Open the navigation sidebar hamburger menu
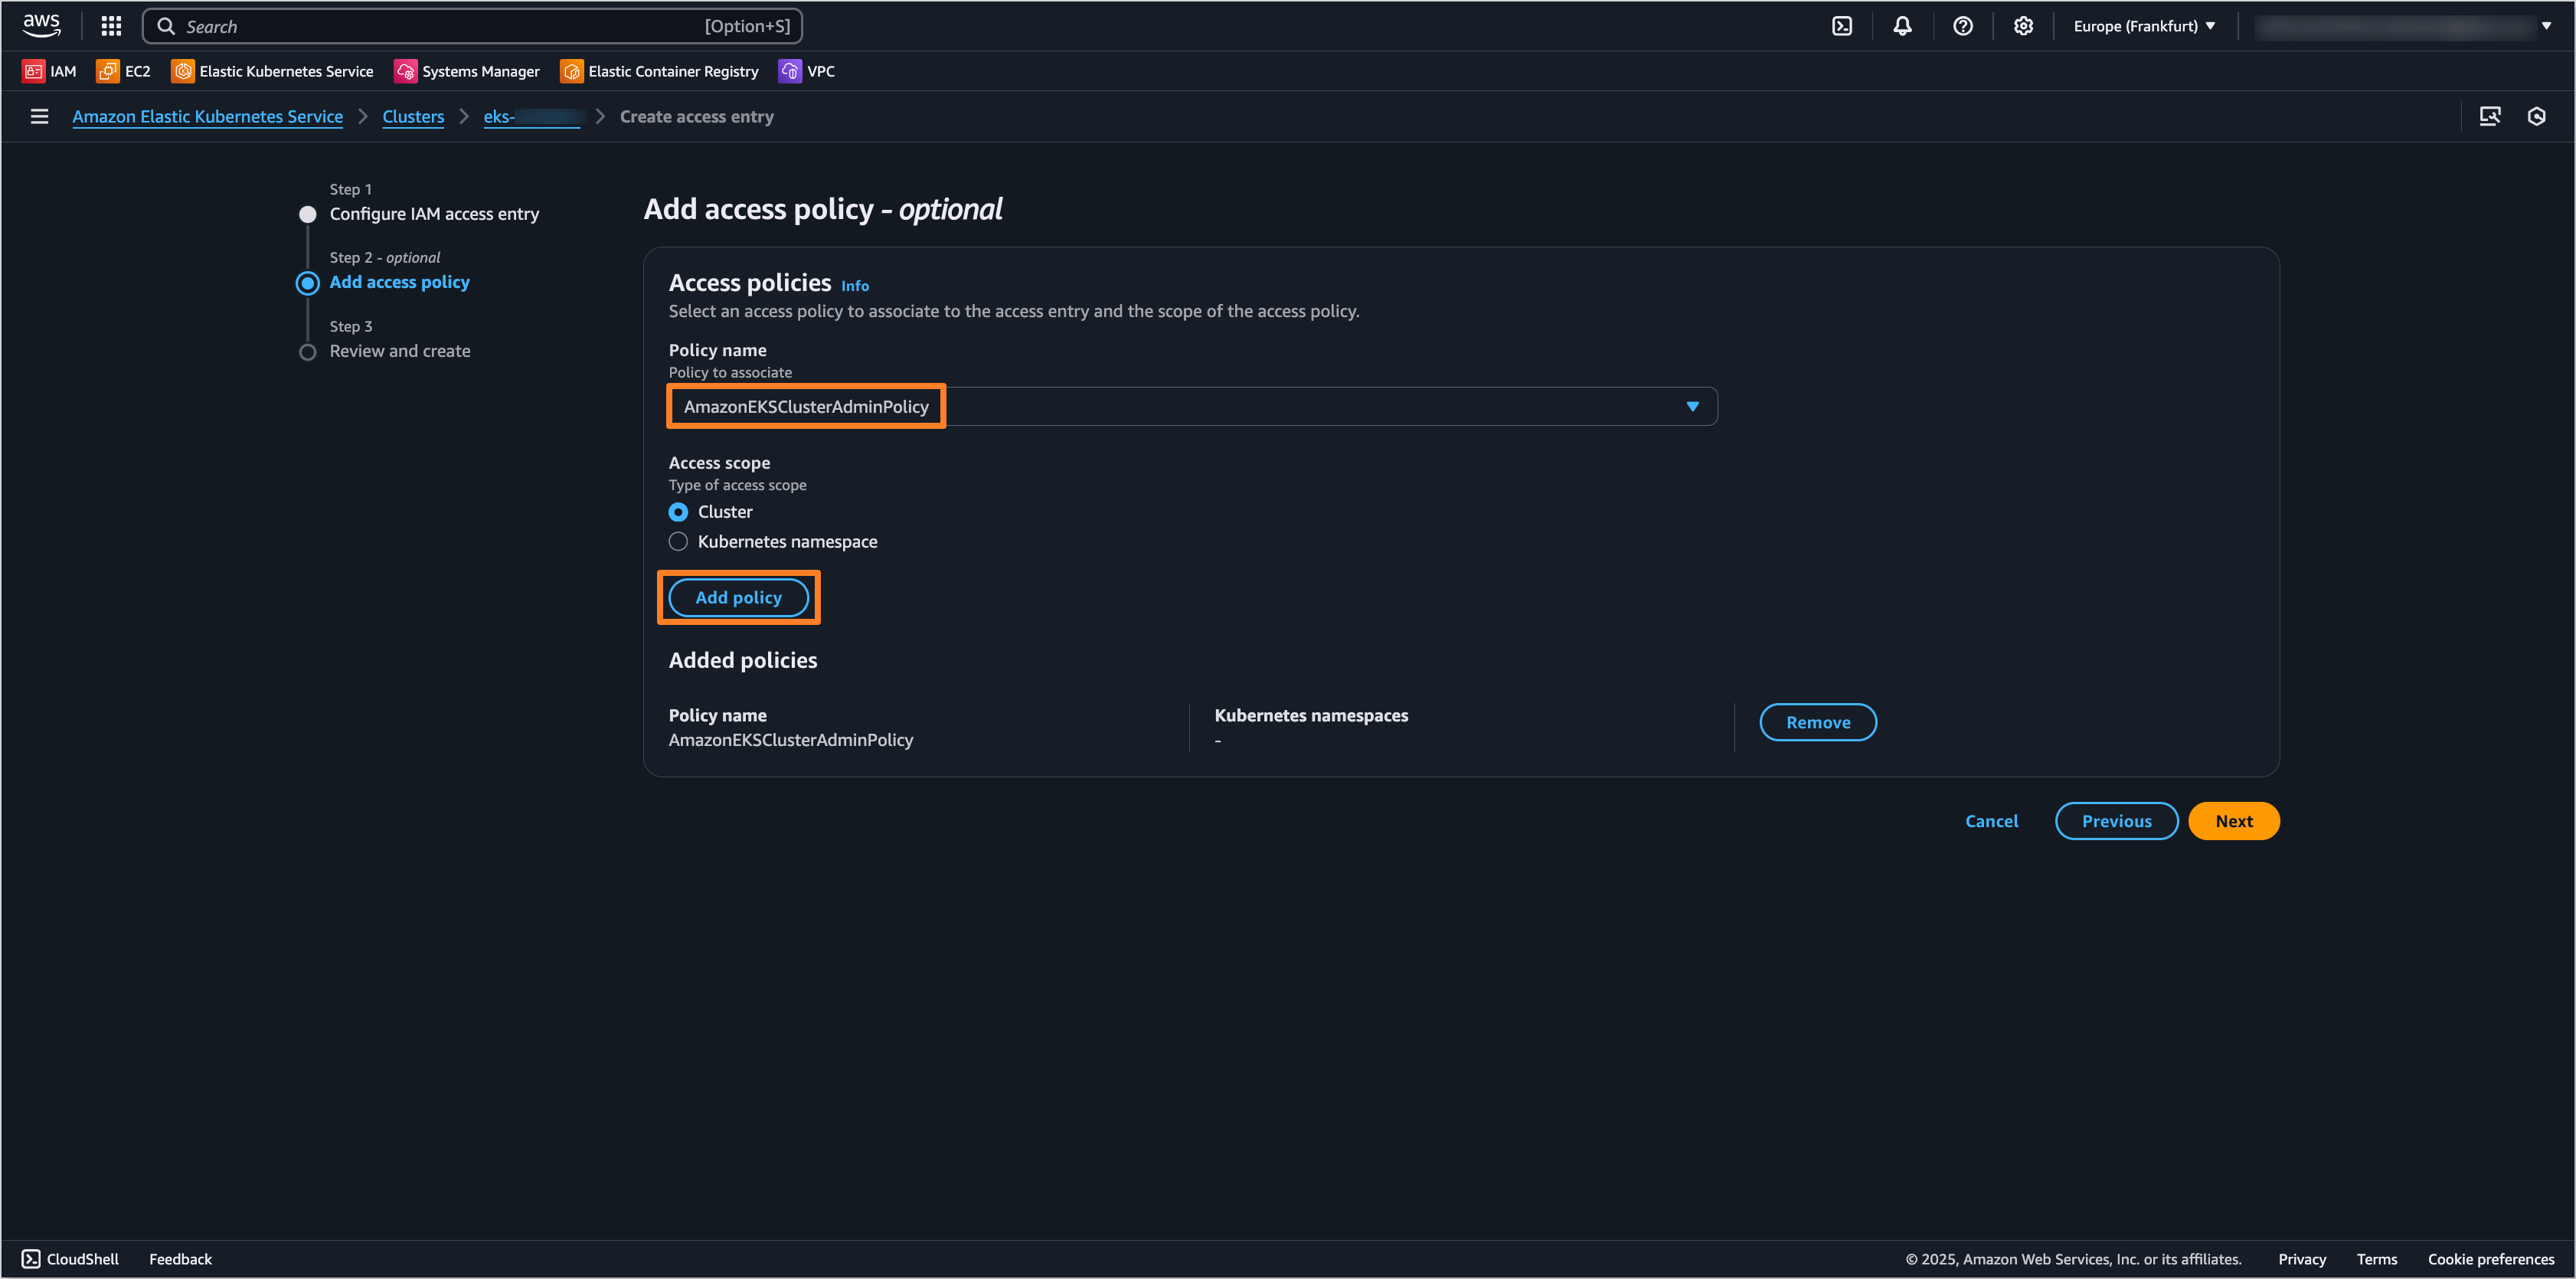Screen dimensions: 2576x1279 click(x=38, y=116)
